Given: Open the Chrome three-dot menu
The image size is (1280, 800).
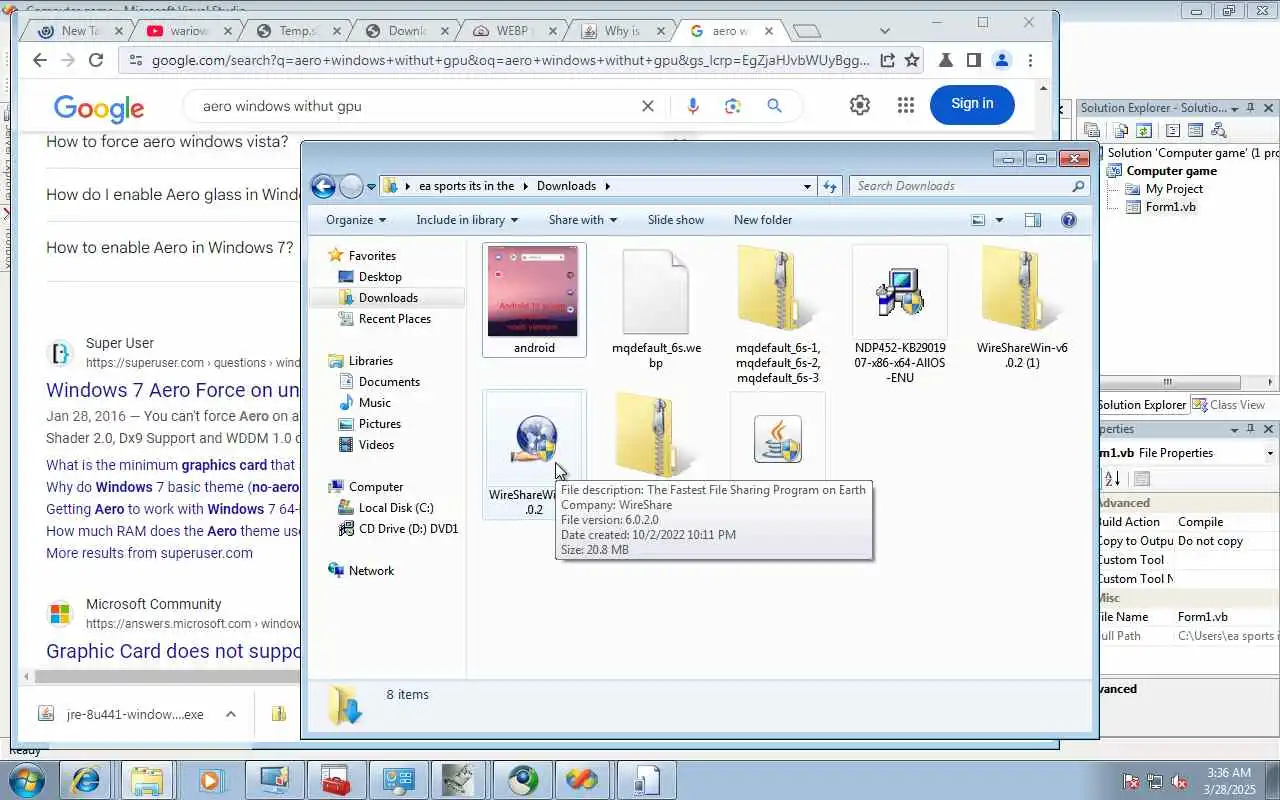Looking at the screenshot, I should (1030, 60).
